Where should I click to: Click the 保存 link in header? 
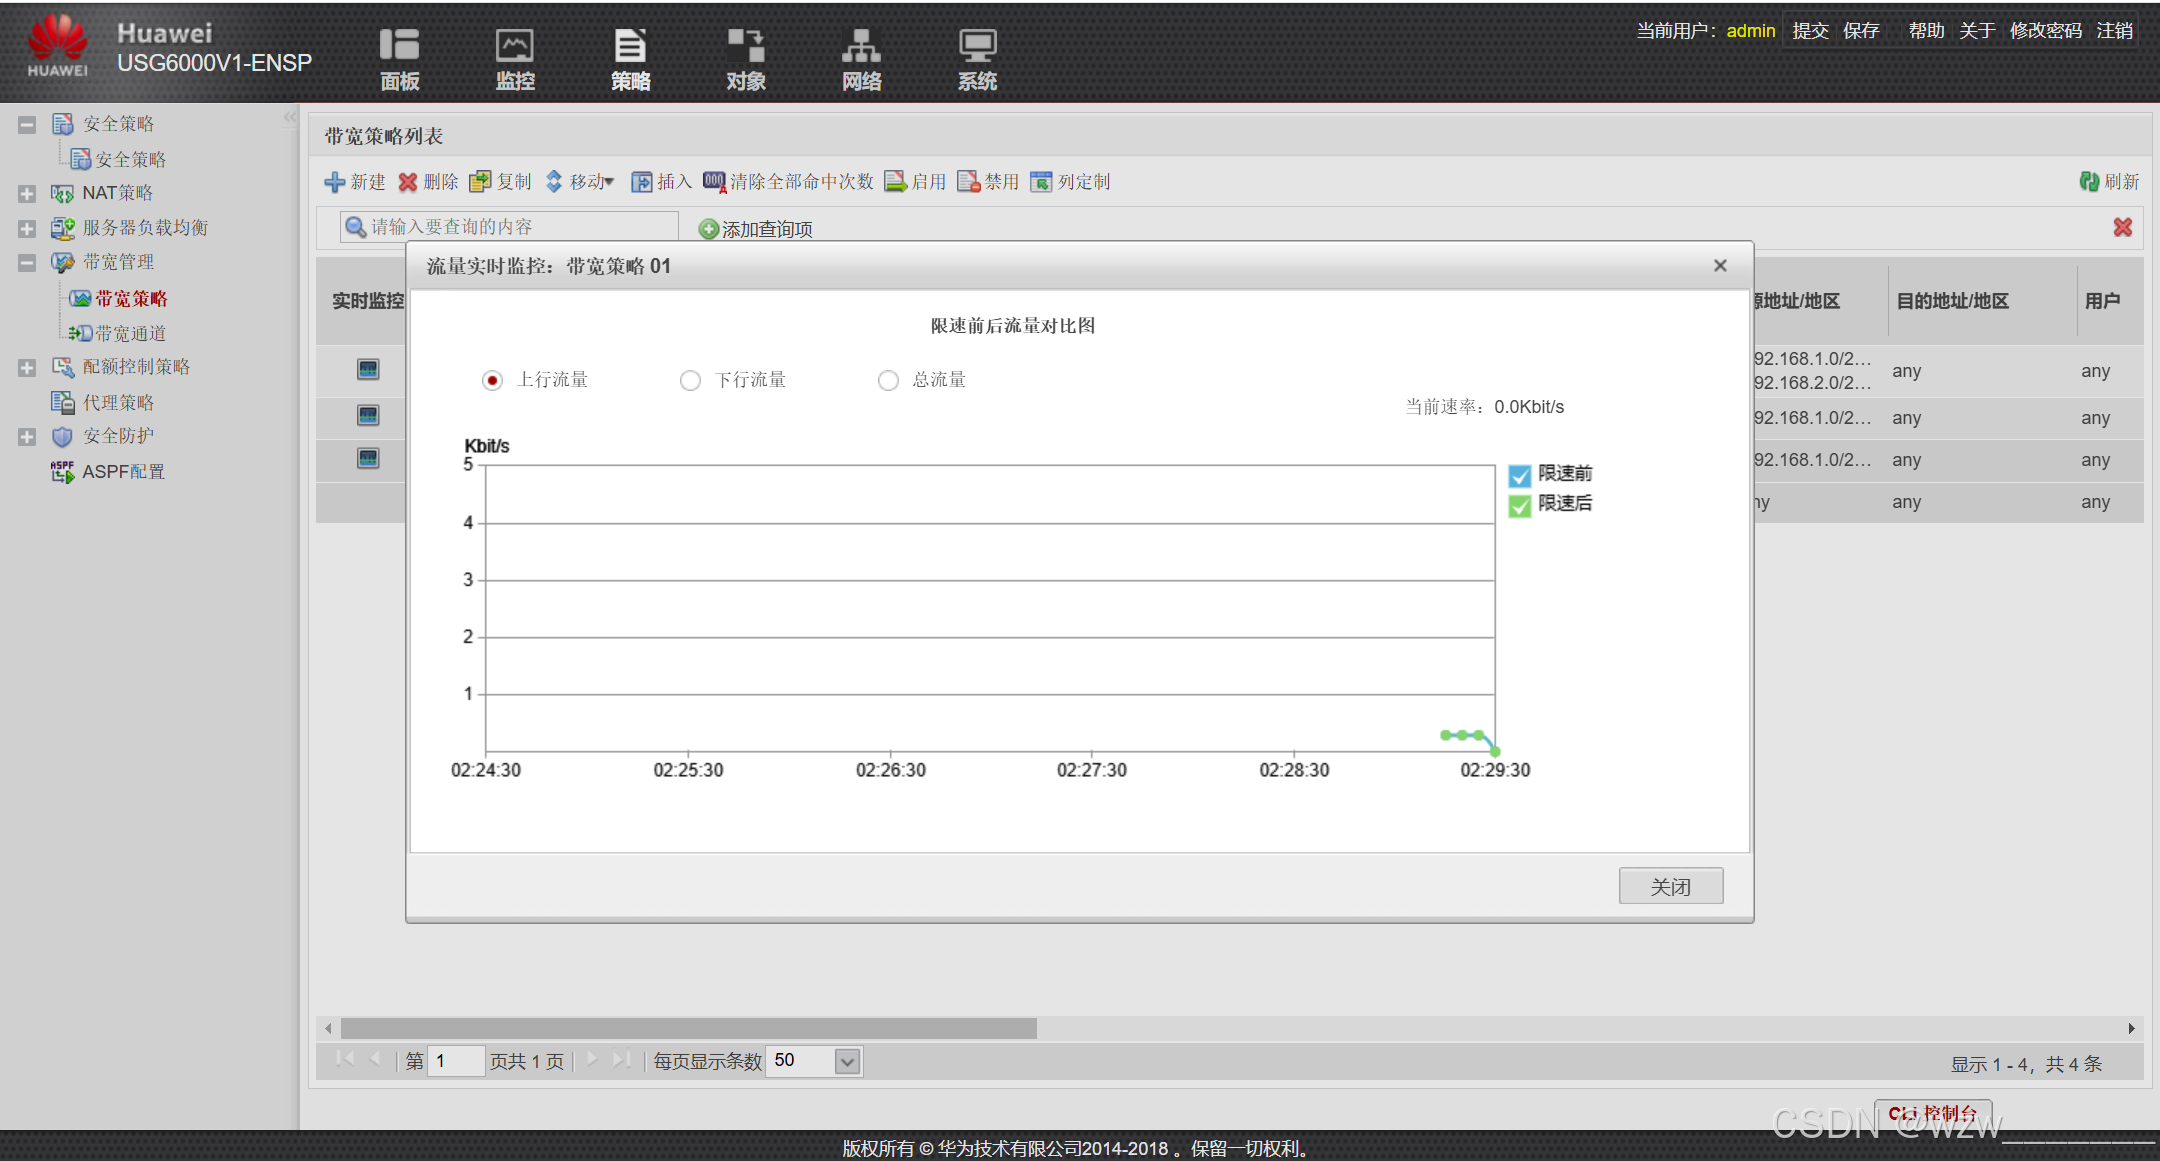click(1861, 31)
